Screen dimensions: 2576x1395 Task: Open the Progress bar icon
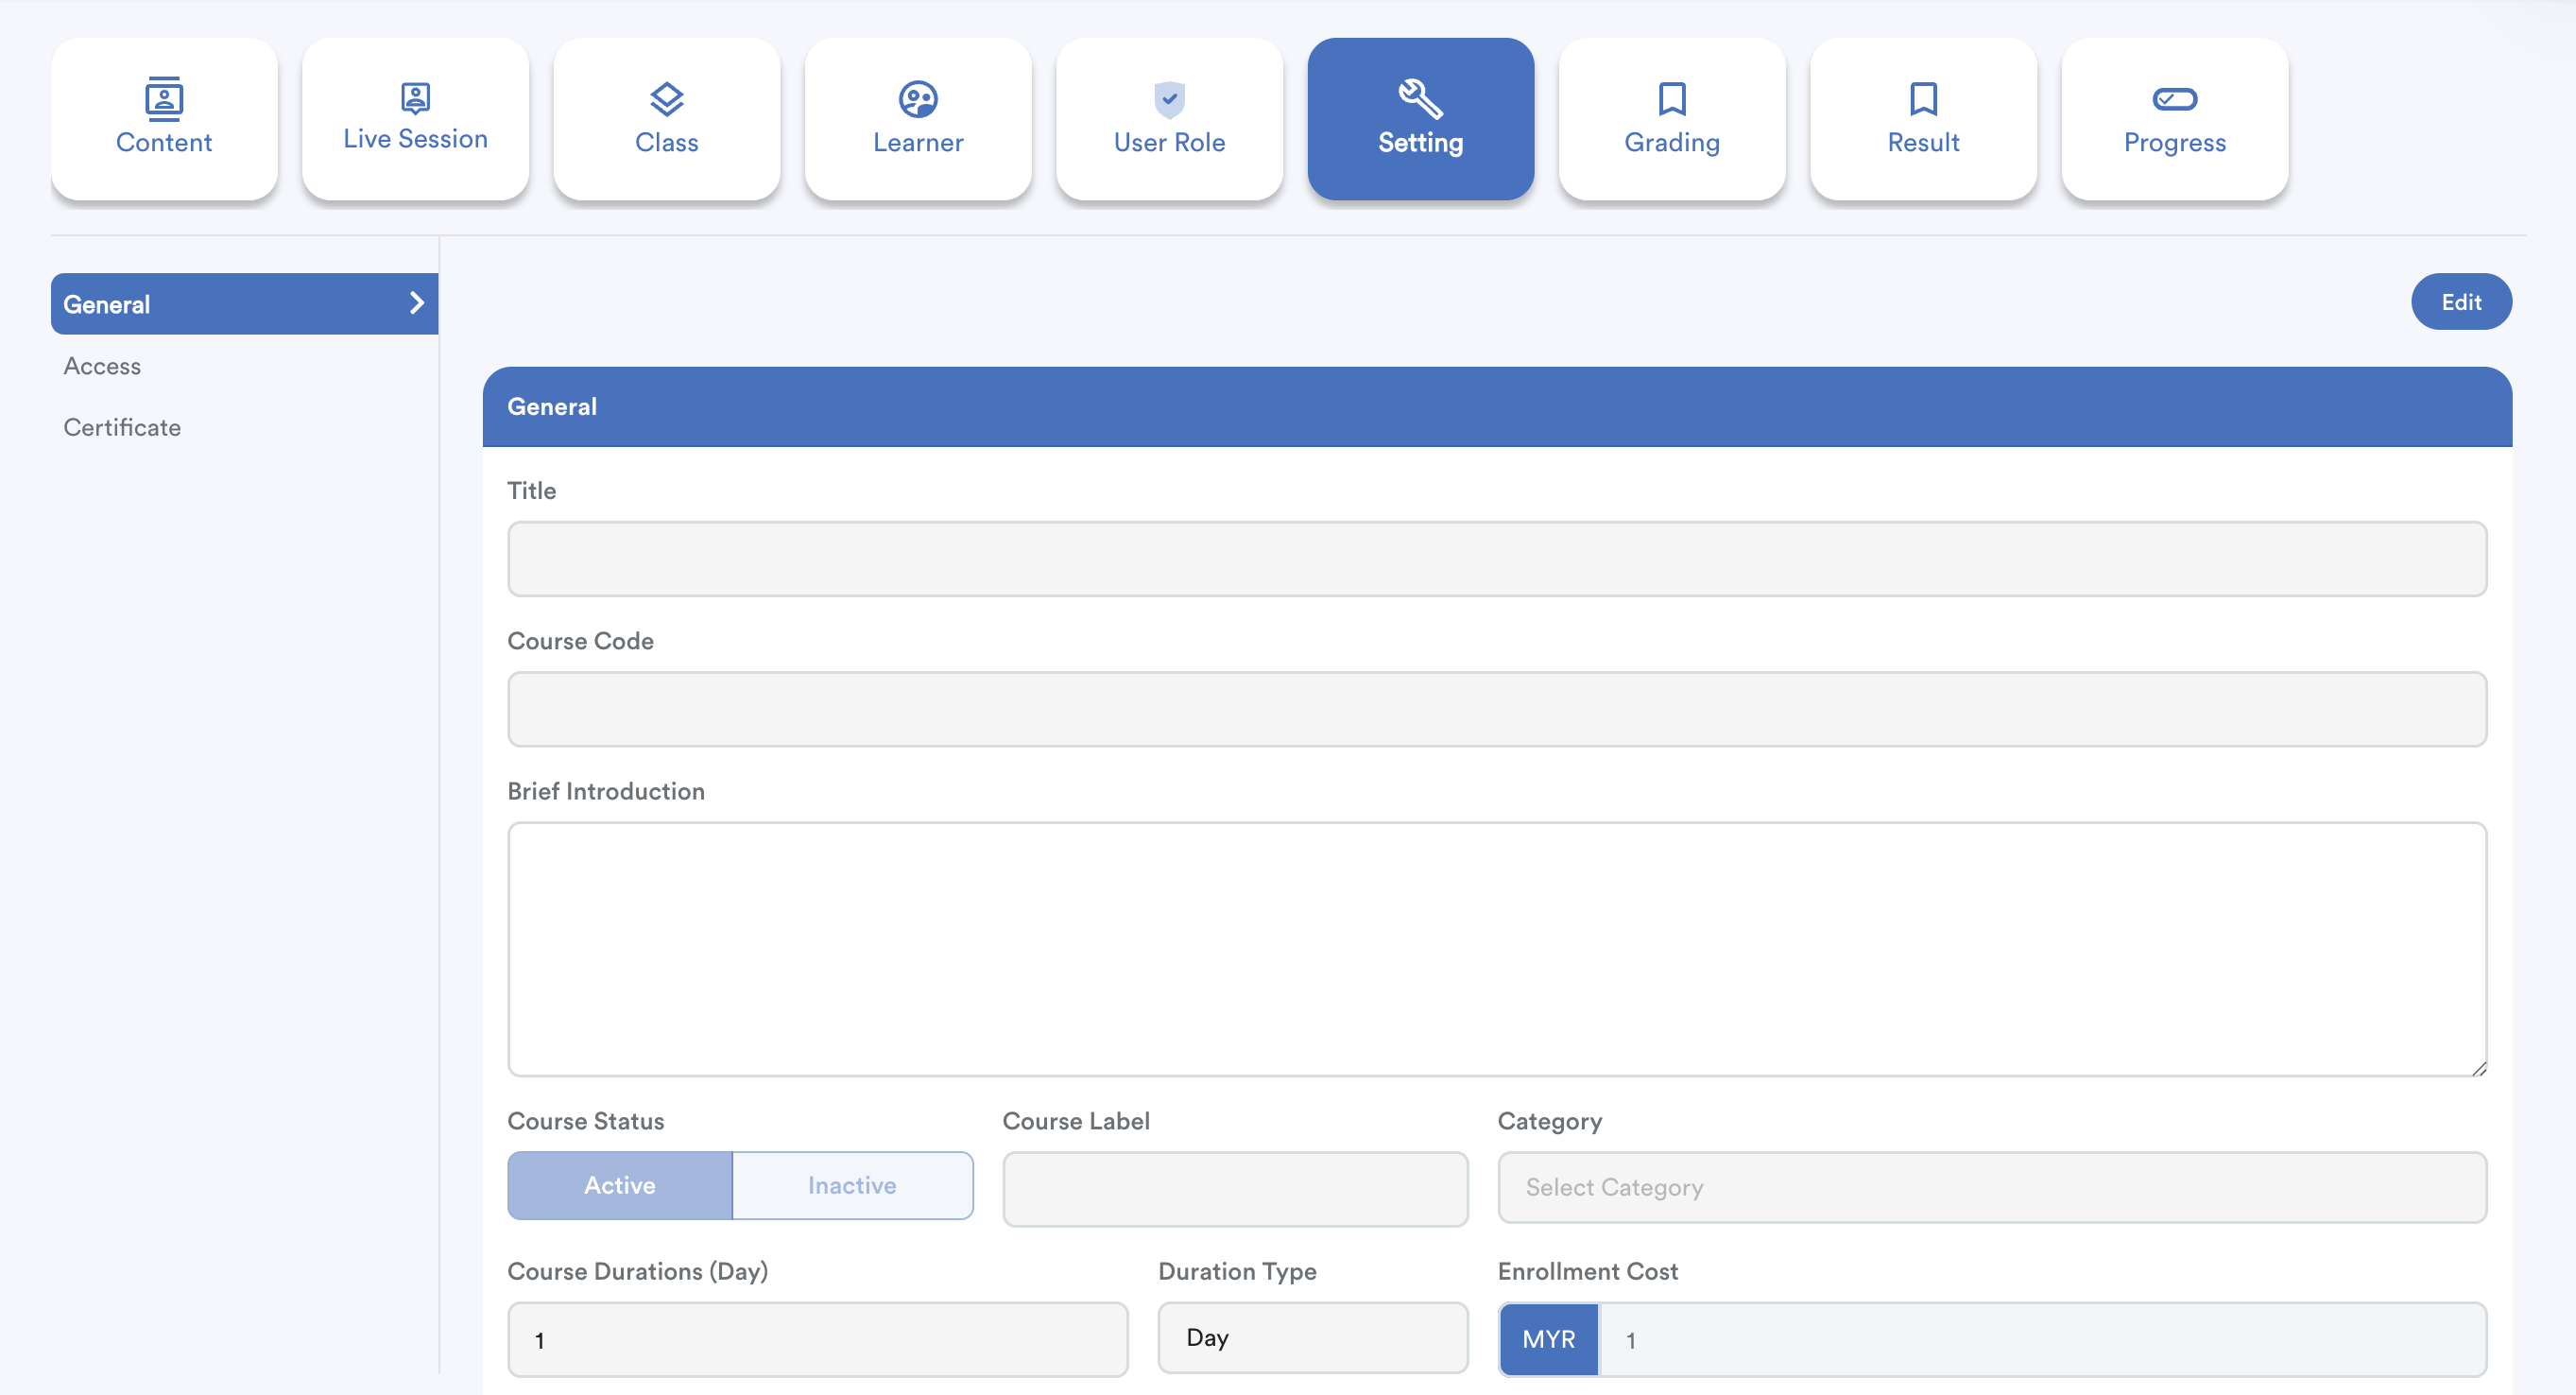tap(2174, 98)
